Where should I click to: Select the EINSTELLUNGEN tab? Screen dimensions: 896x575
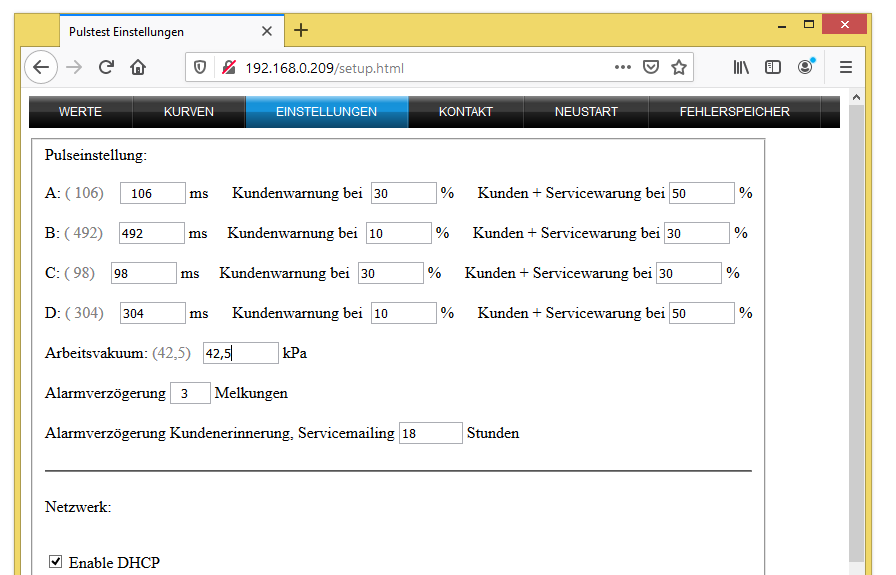326,111
